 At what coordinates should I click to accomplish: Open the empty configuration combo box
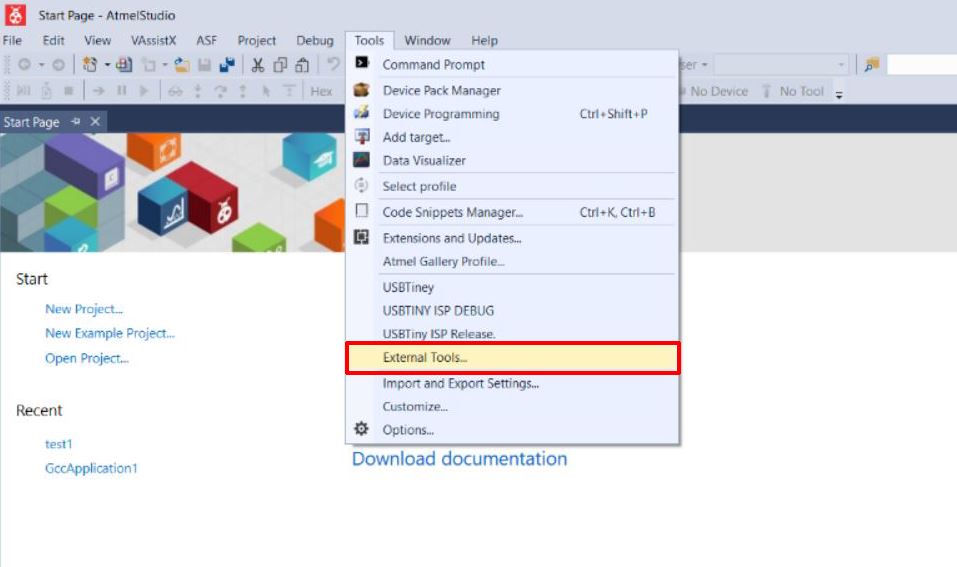[x=781, y=64]
